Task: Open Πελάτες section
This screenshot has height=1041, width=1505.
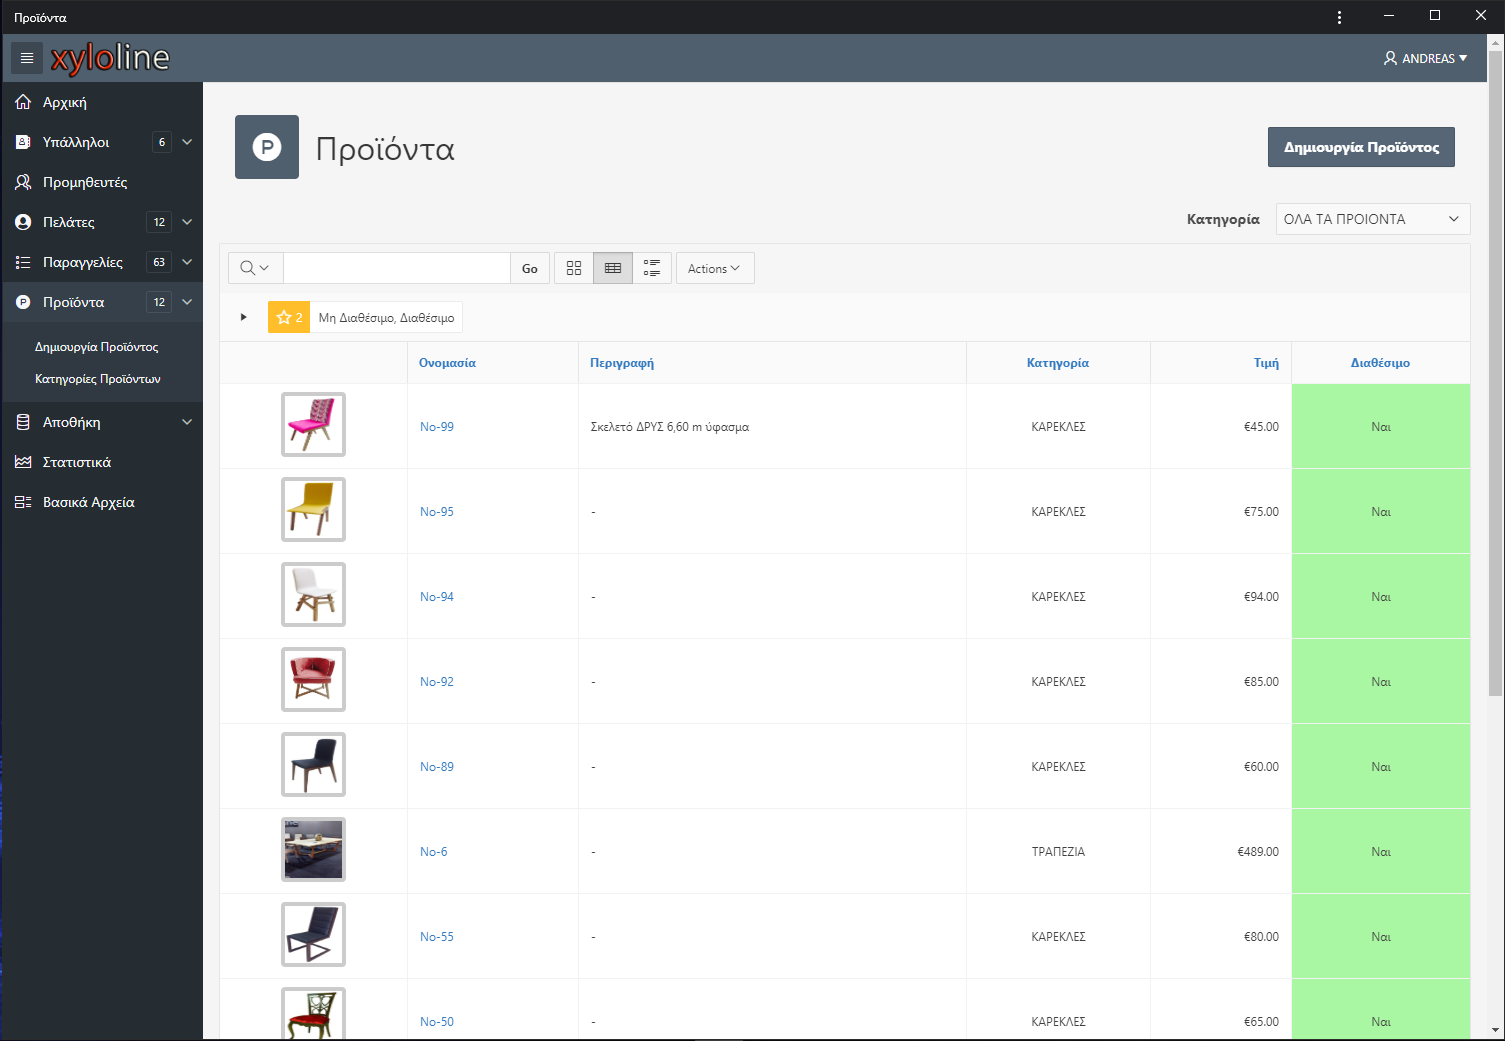Action: click(69, 222)
